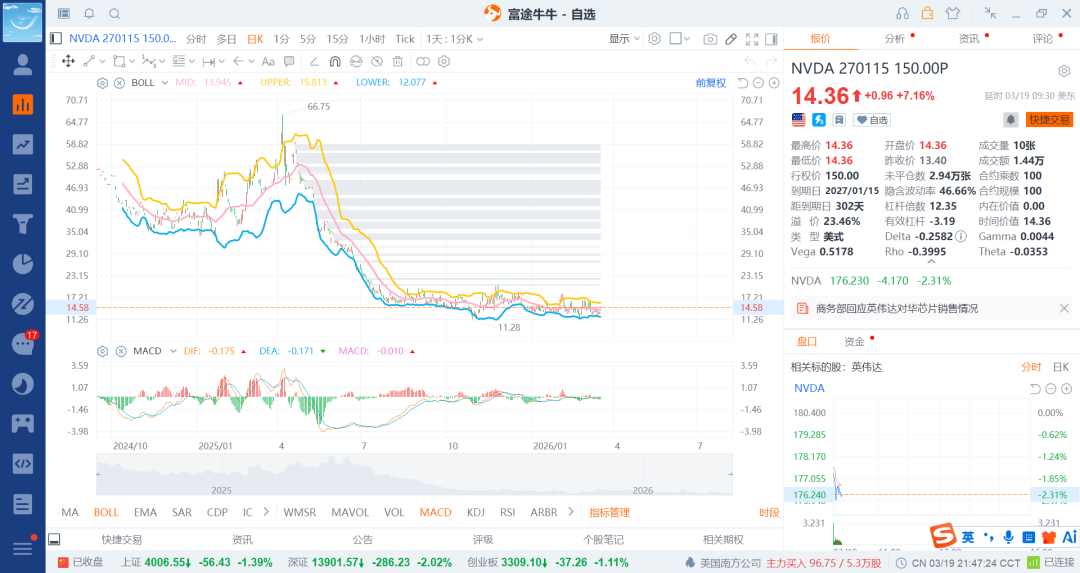Set price alert with bell icon

click(x=1010, y=120)
